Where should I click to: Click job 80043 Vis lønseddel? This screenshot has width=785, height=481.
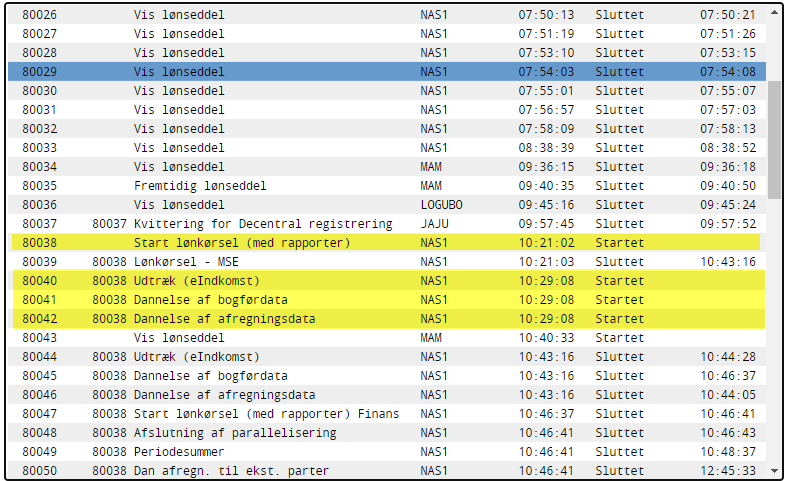[x=386, y=338]
